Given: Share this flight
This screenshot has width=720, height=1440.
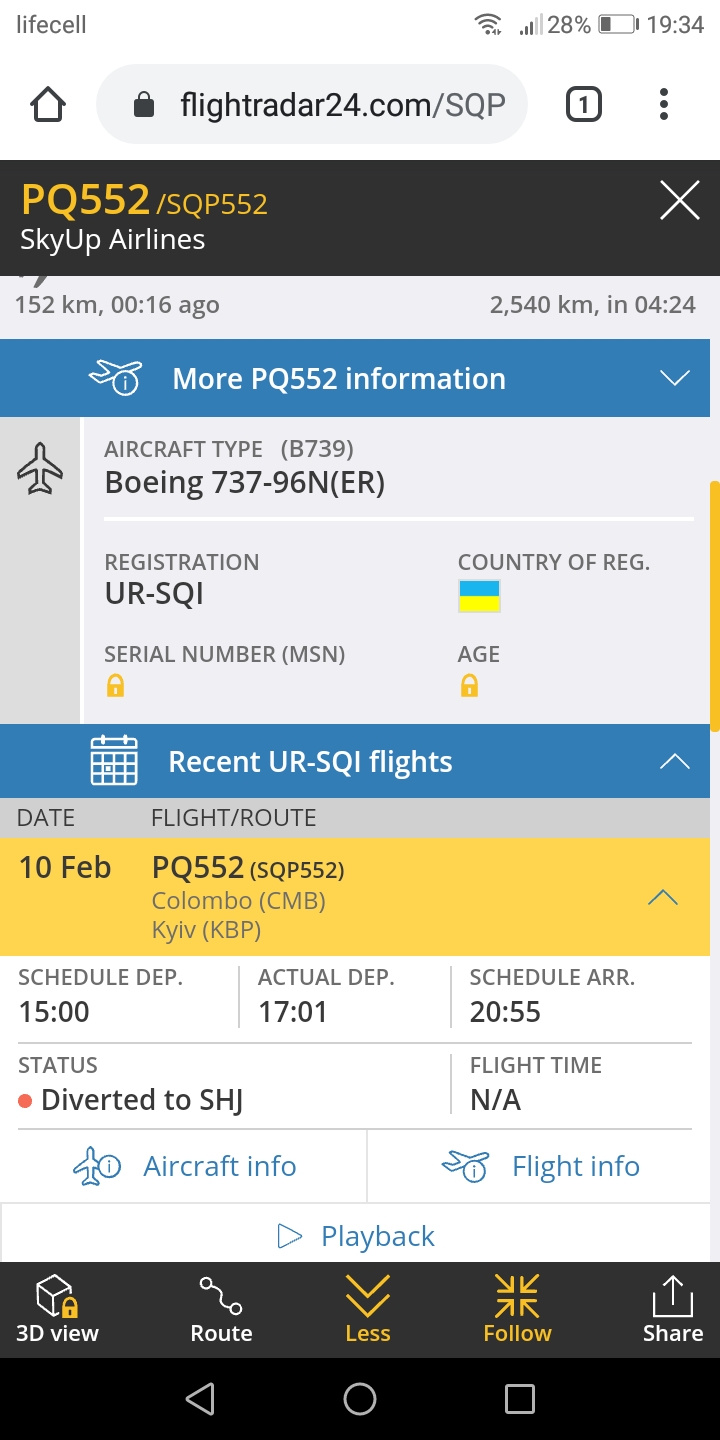Looking at the screenshot, I should [x=672, y=1310].
